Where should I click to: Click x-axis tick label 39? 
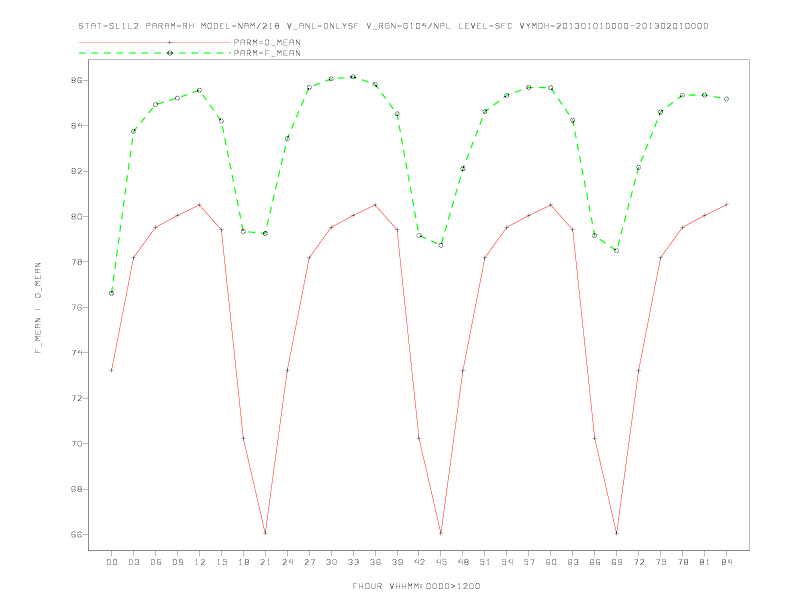point(398,562)
